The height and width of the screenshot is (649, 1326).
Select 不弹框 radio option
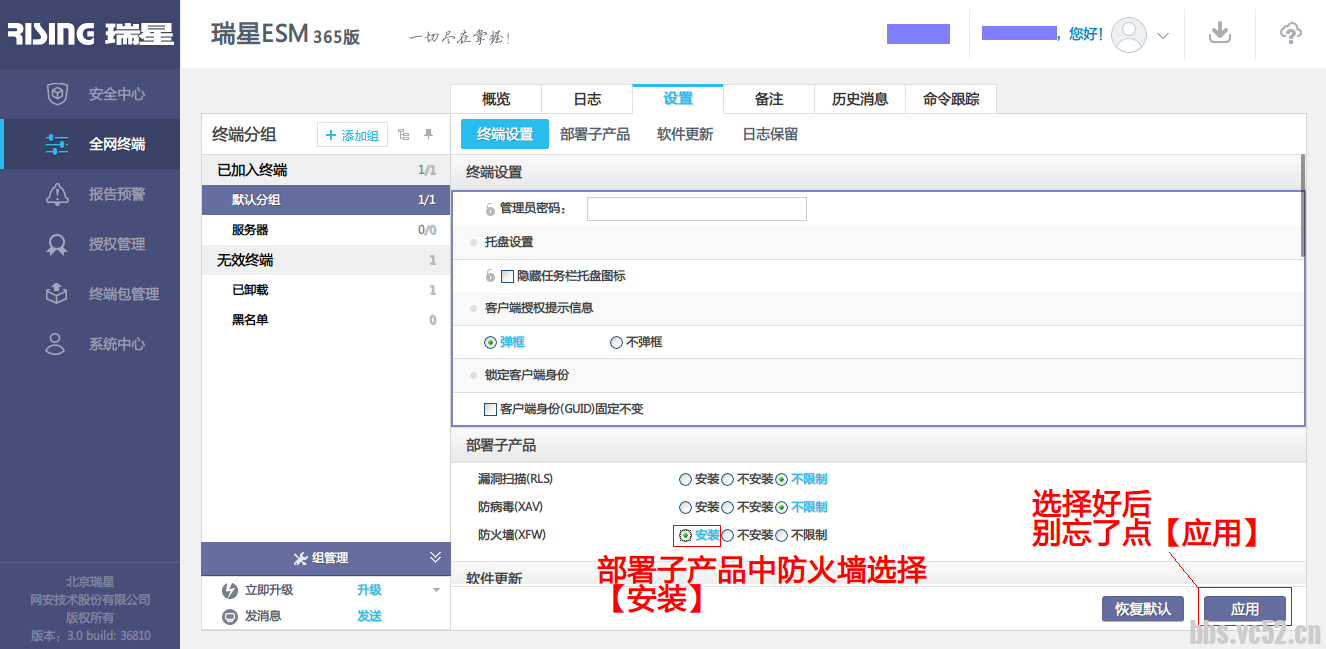pyautogui.click(x=616, y=342)
